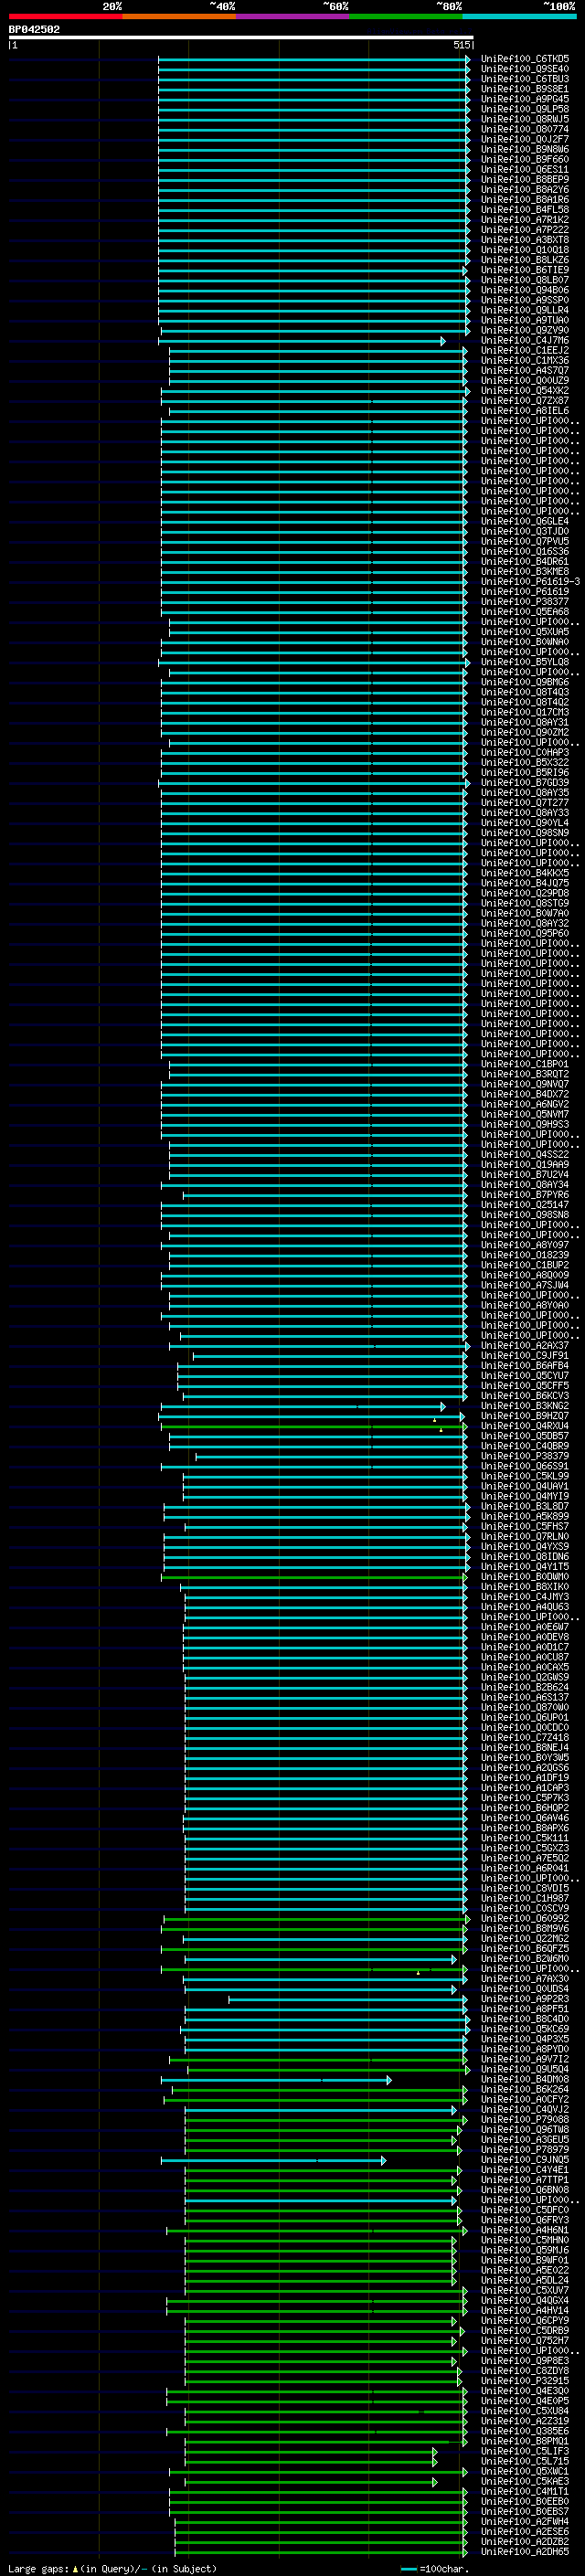Select label UniRef100_Q6ES11

[x=524, y=169]
